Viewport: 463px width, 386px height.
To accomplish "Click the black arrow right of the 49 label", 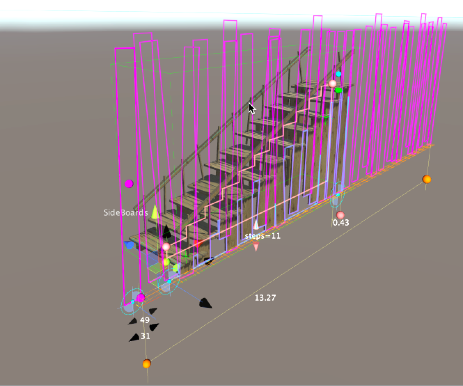I will (x=154, y=327).
